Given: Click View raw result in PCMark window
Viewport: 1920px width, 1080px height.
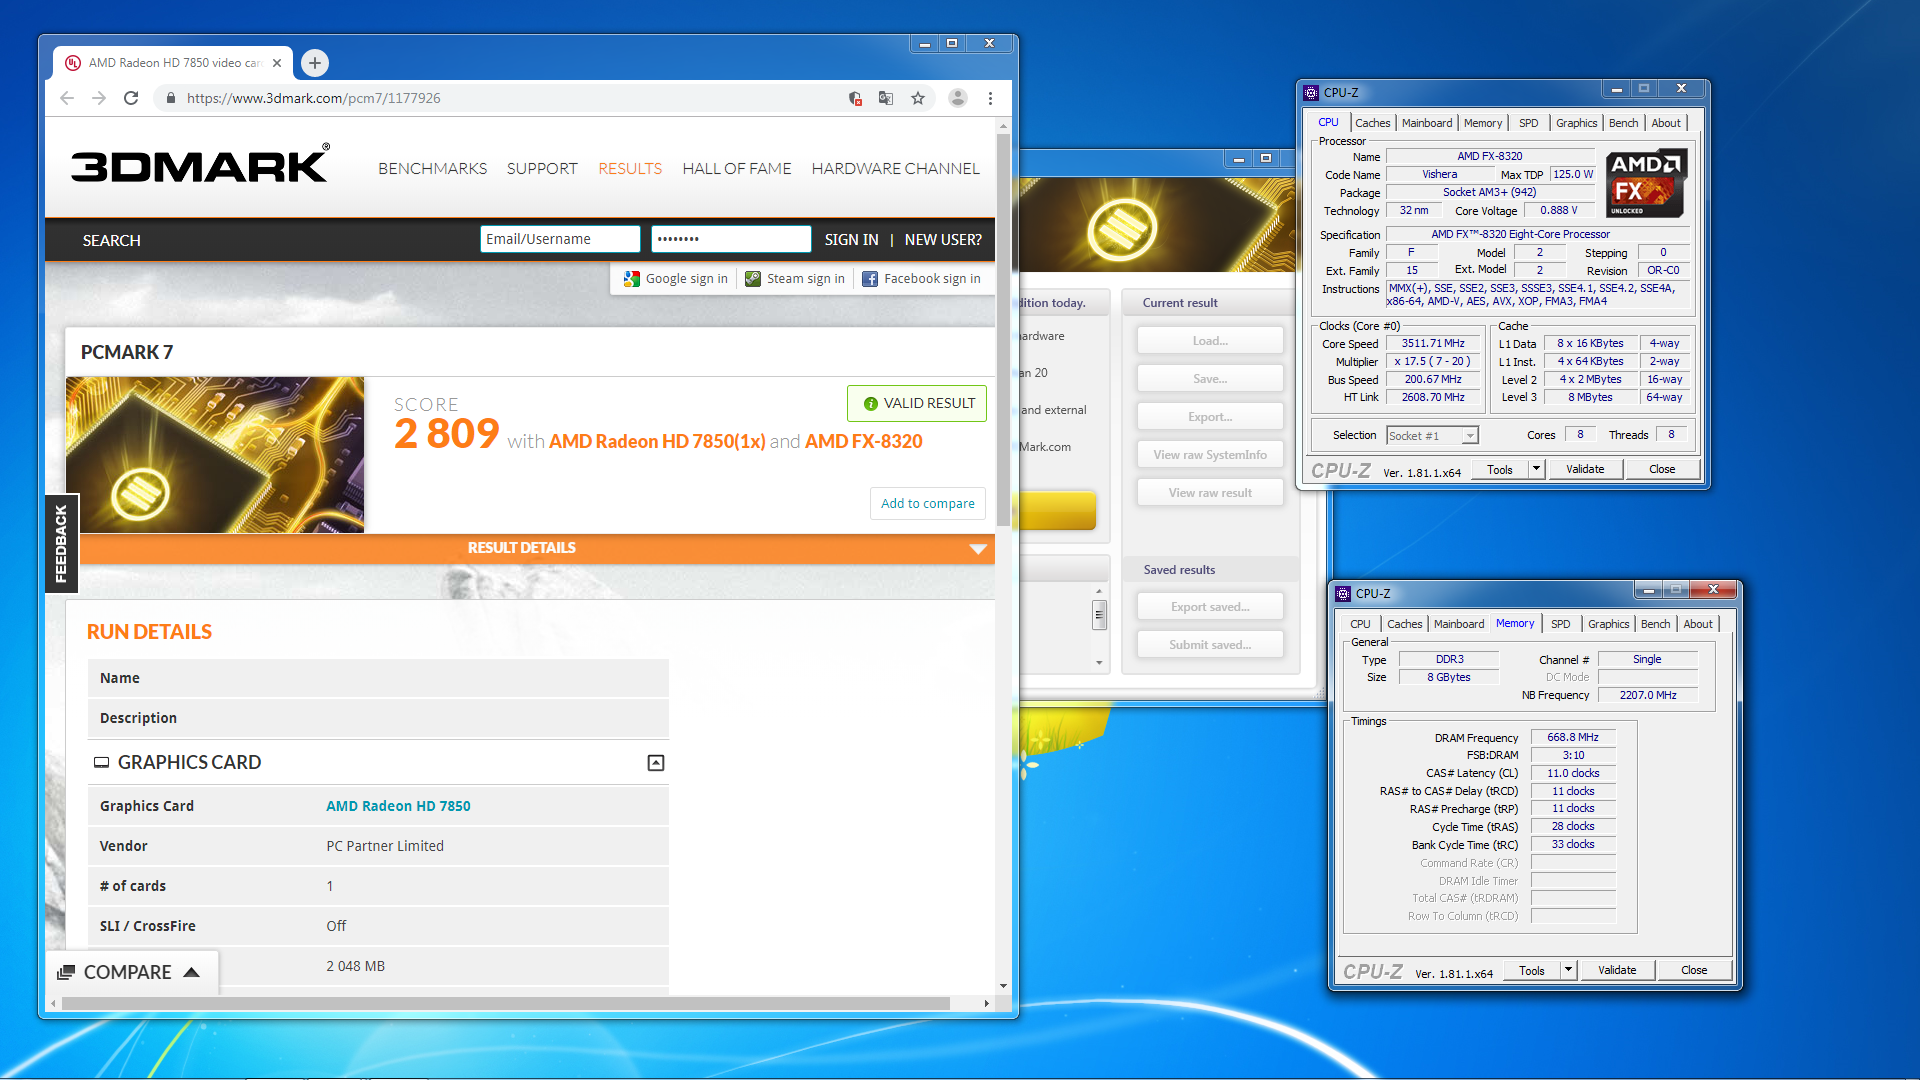Looking at the screenshot, I should pos(1210,493).
